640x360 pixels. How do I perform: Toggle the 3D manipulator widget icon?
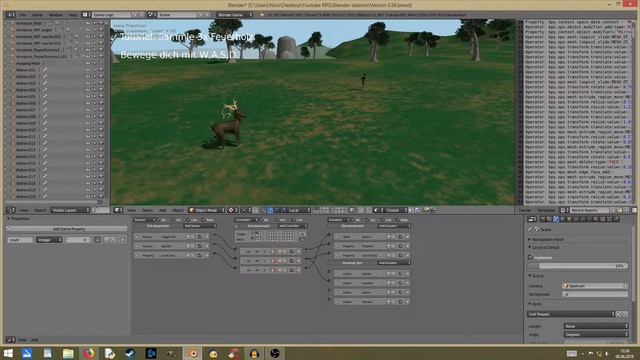coord(264,210)
